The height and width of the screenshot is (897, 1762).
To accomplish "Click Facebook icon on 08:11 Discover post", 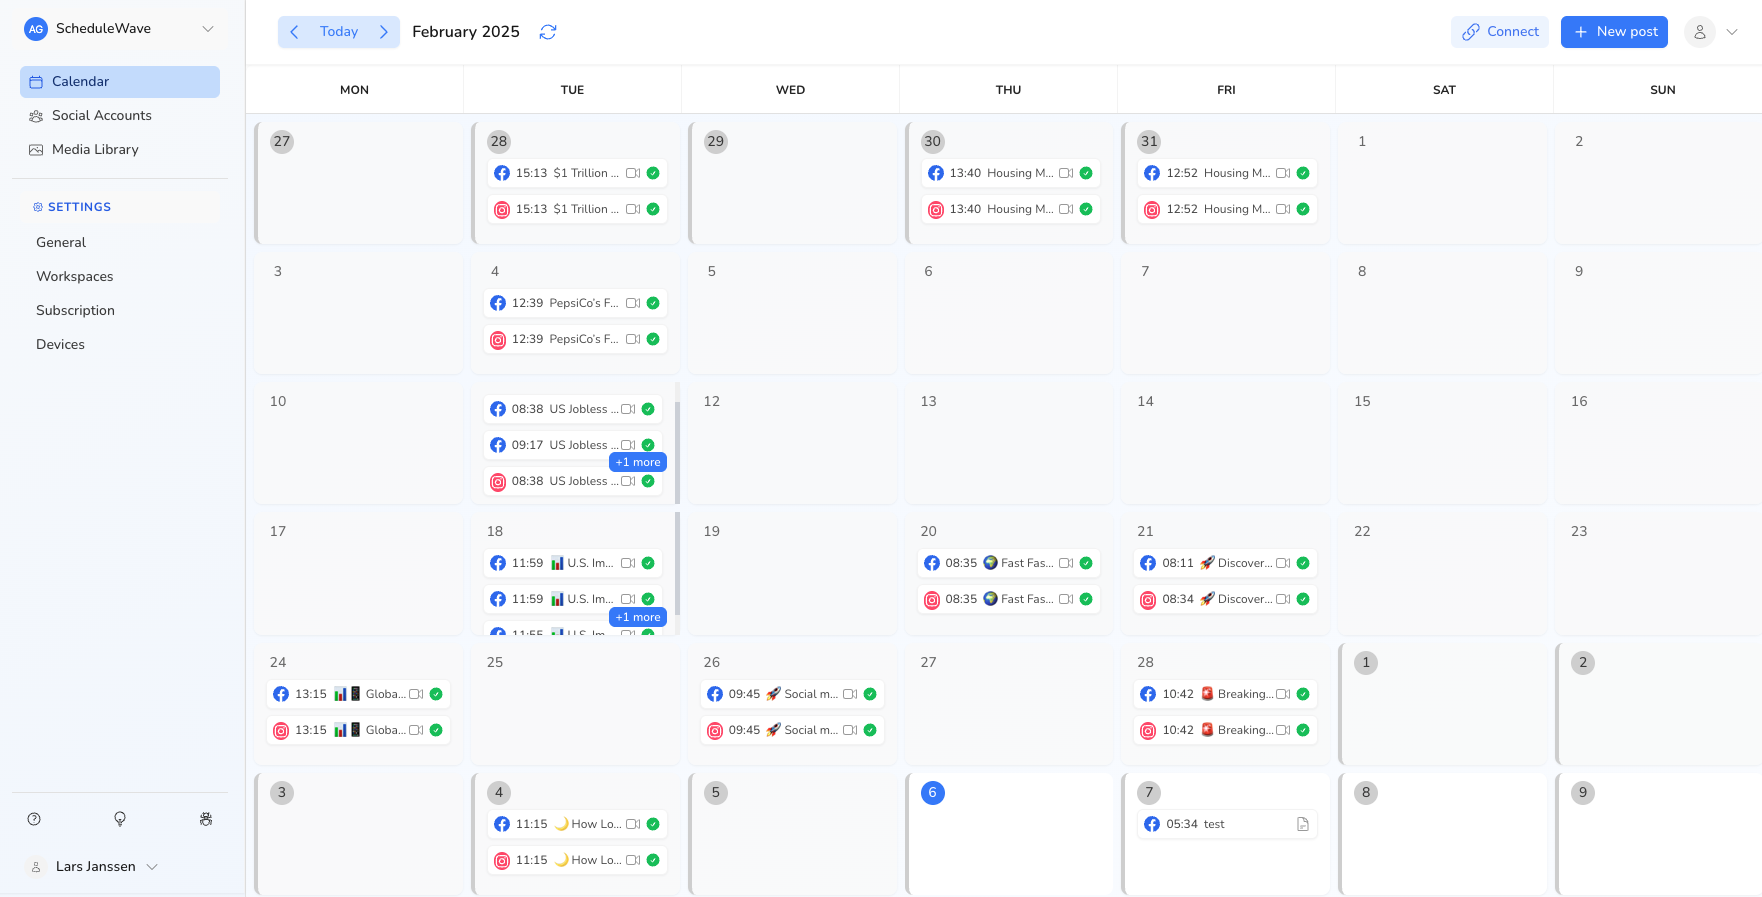I will click(x=1148, y=564).
